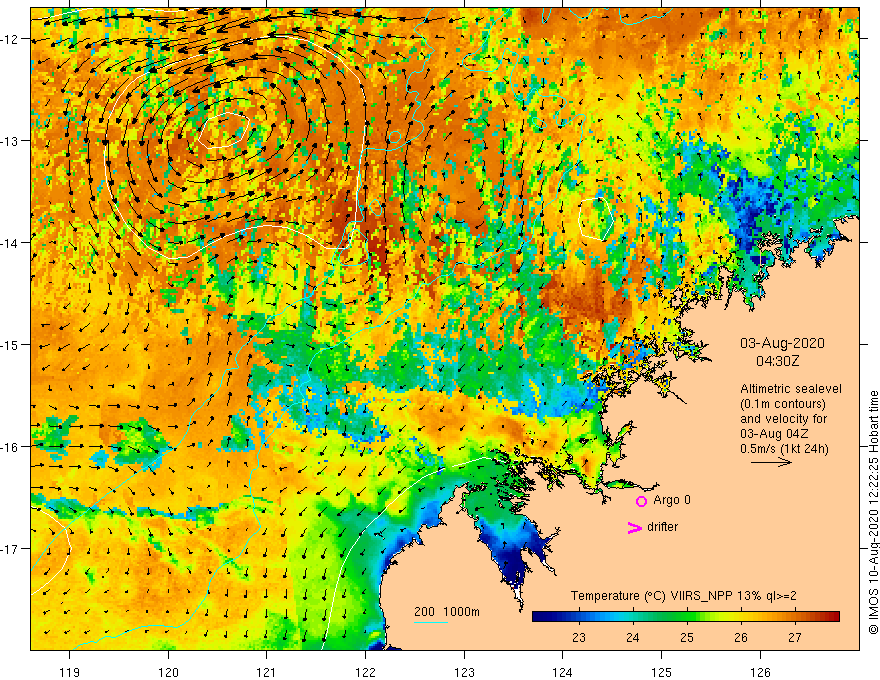Click the small white closed contour near 124.3E

596,219
